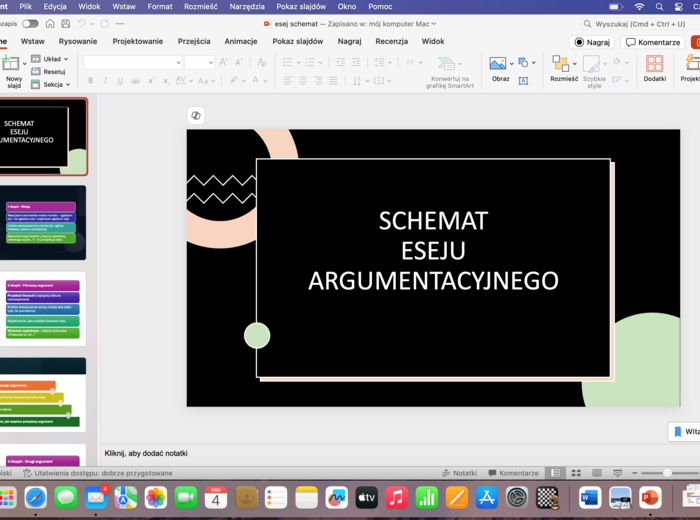Screen dimensions: 700x520
Task: Switch to the Projektowanie tab
Action: (x=138, y=41)
